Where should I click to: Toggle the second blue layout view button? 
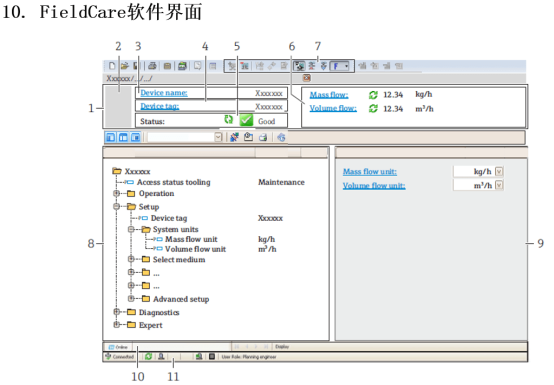pos(123,137)
